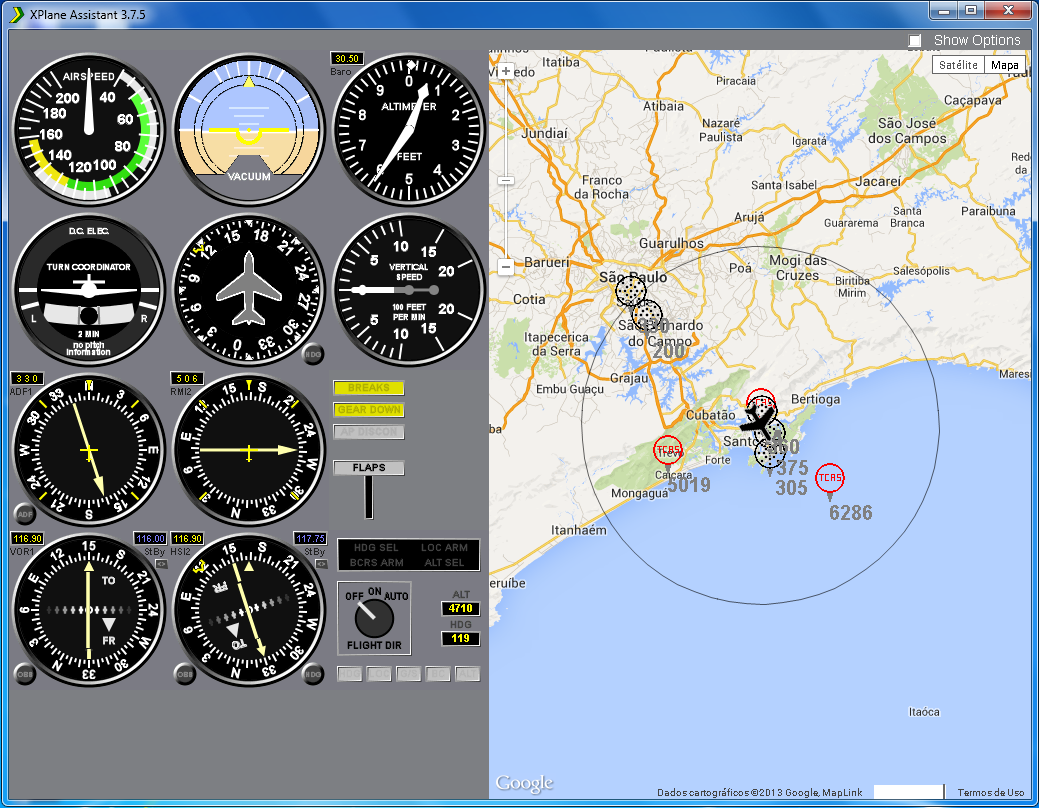Click the TCAS marker labeled 5019

tap(667, 450)
